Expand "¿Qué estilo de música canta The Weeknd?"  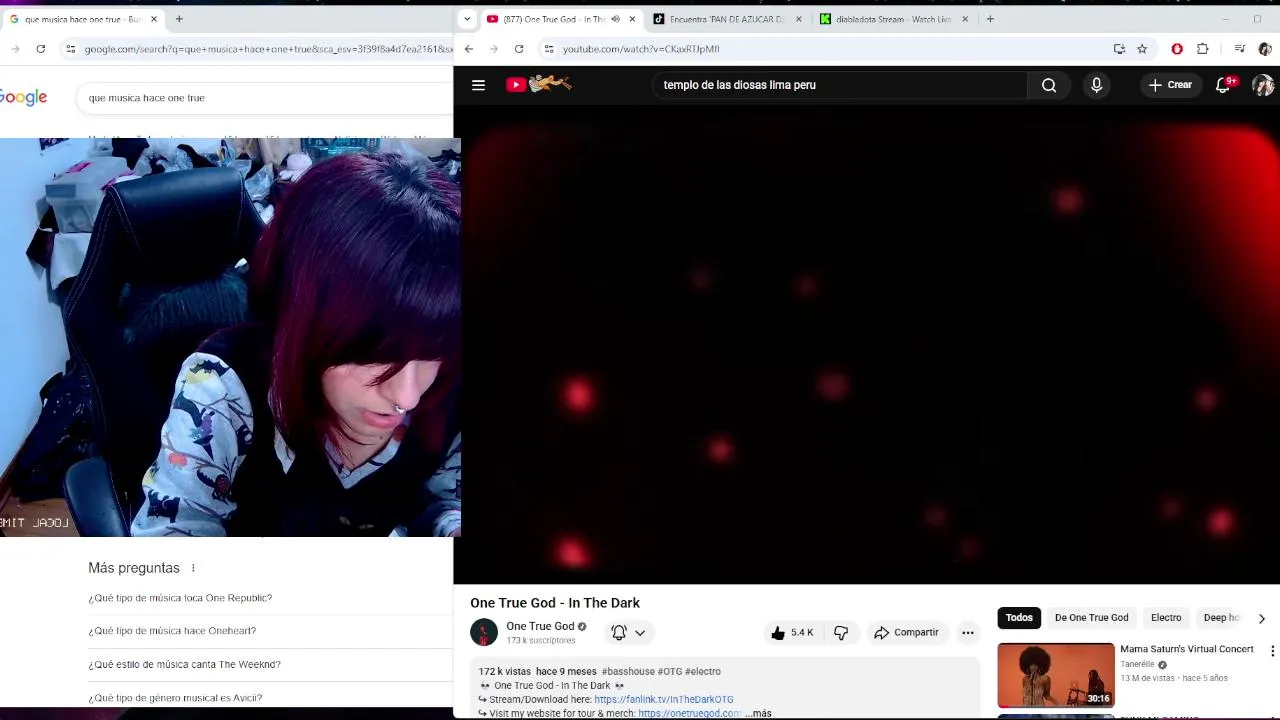pyautogui.click(x=270, y=664)
